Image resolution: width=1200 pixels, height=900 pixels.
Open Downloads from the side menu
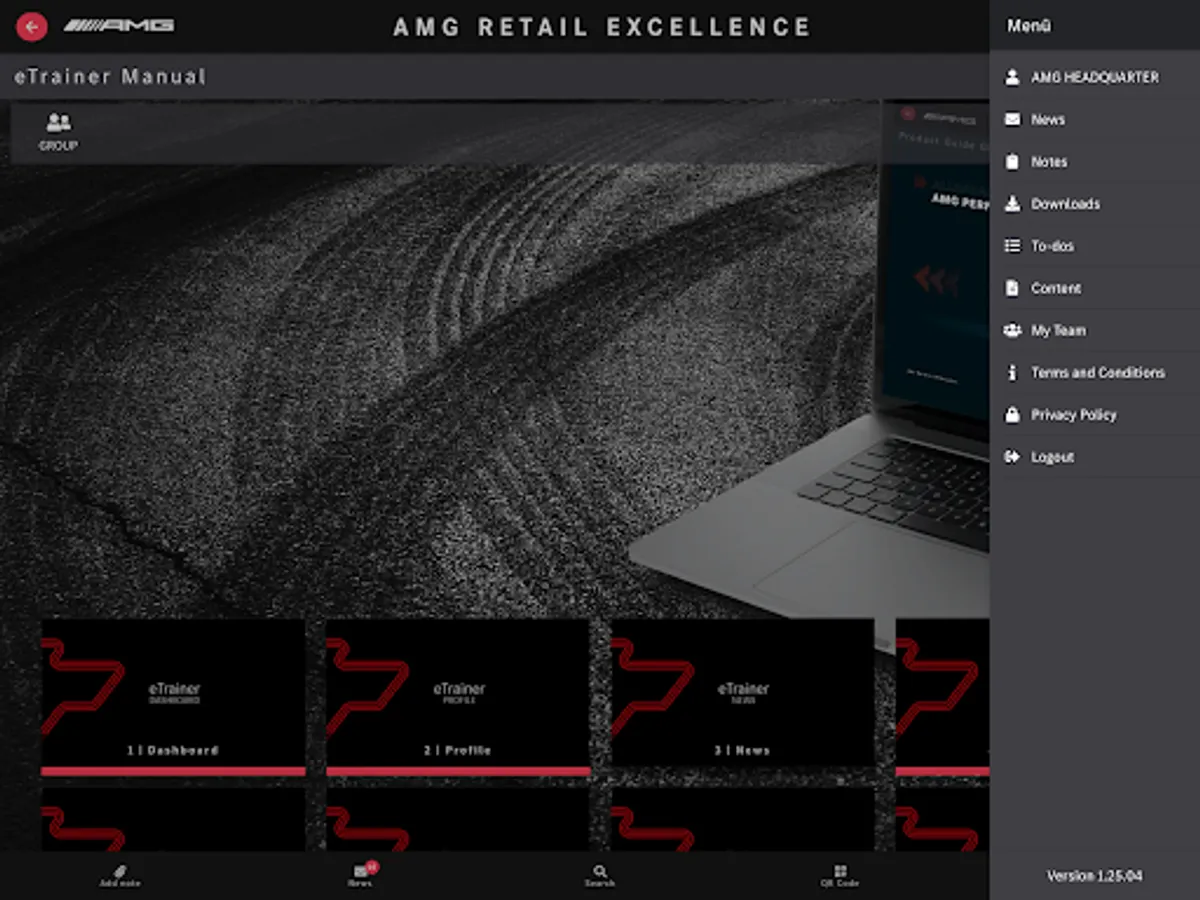[1066, 203]
